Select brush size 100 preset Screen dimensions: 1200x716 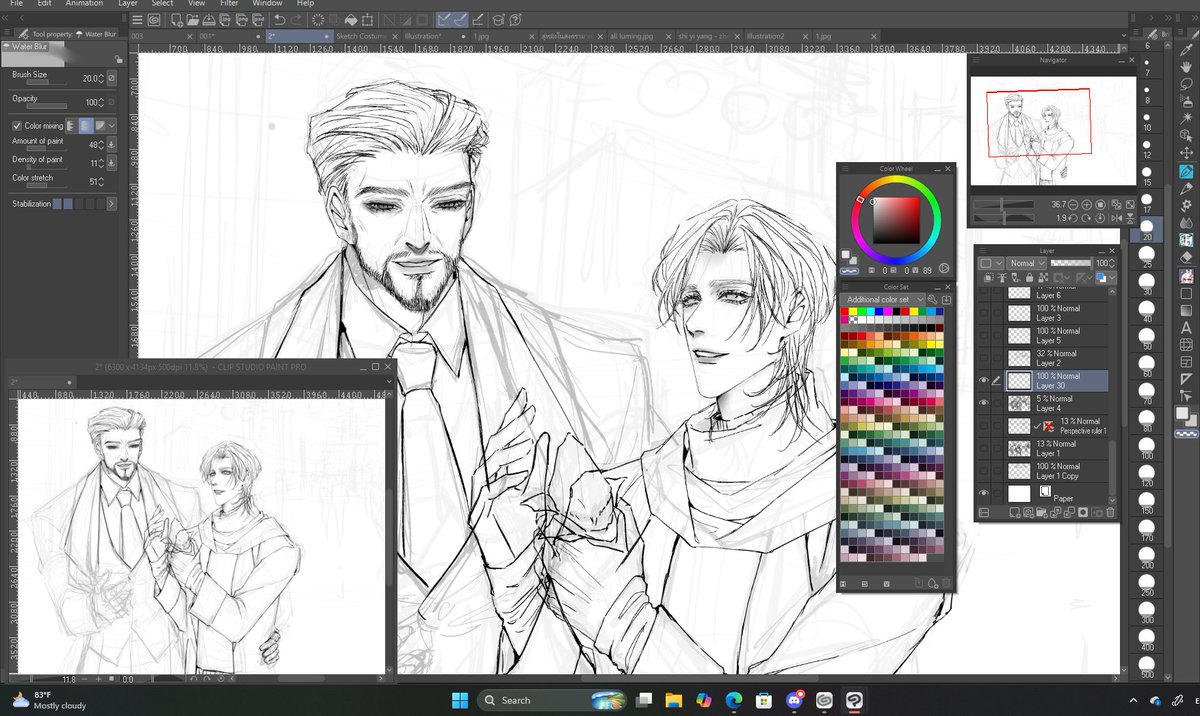click(1147, 445)
